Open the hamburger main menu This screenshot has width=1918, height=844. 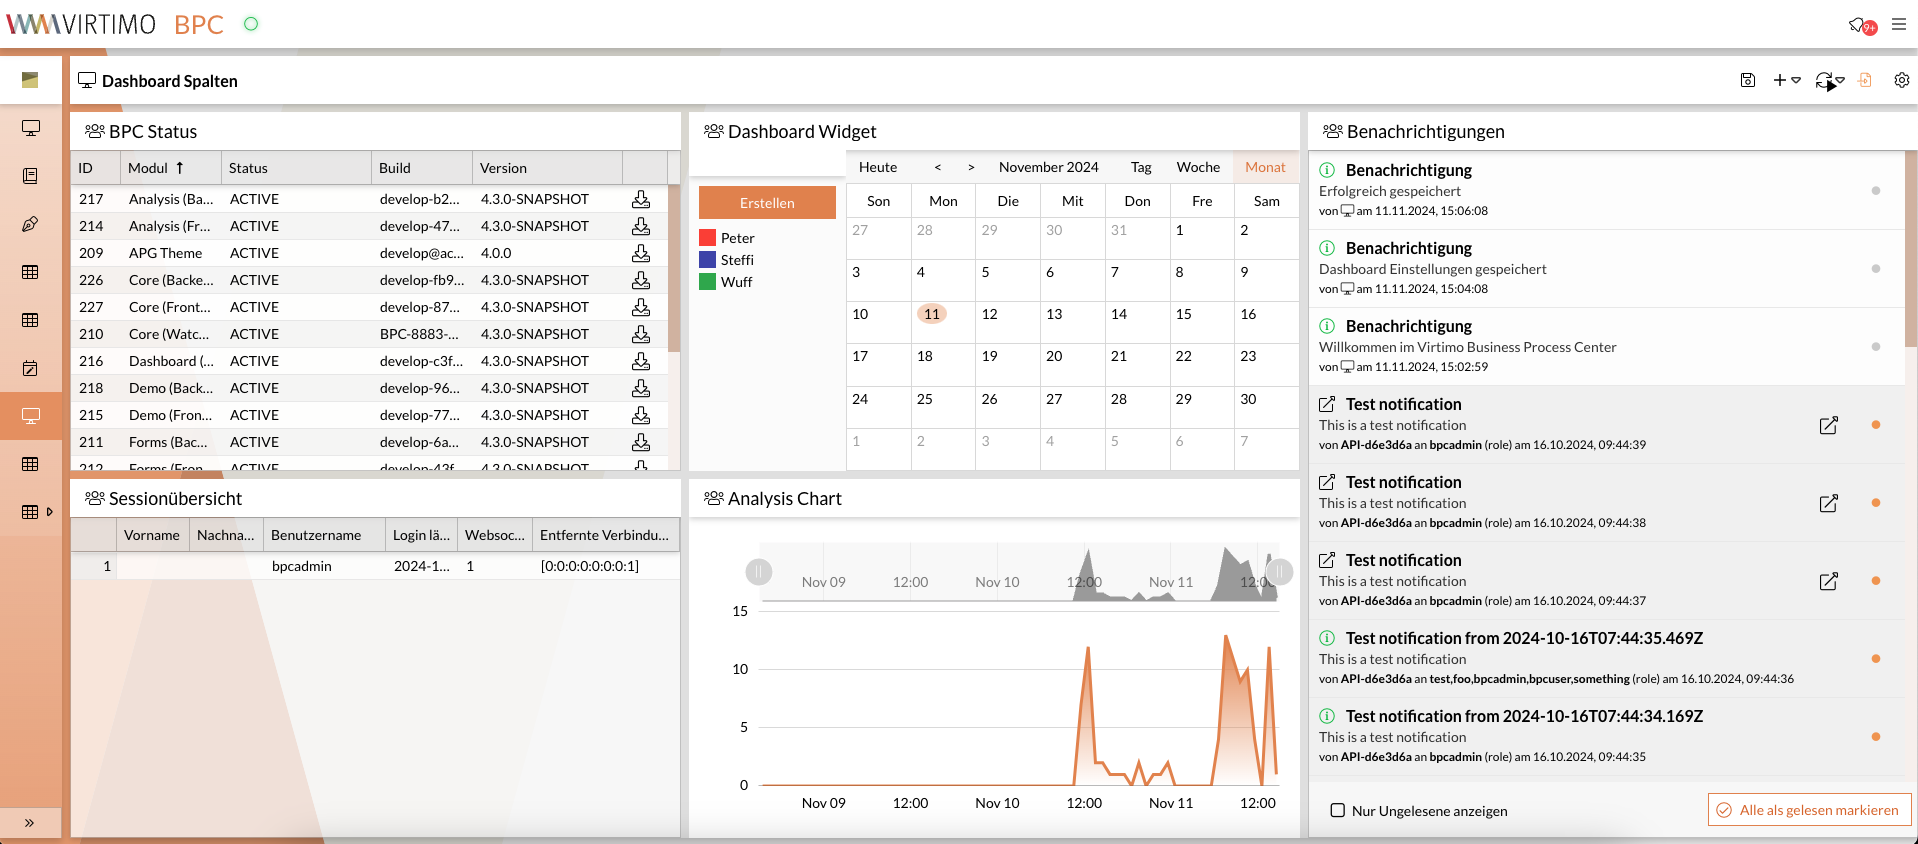[1899, 24]
